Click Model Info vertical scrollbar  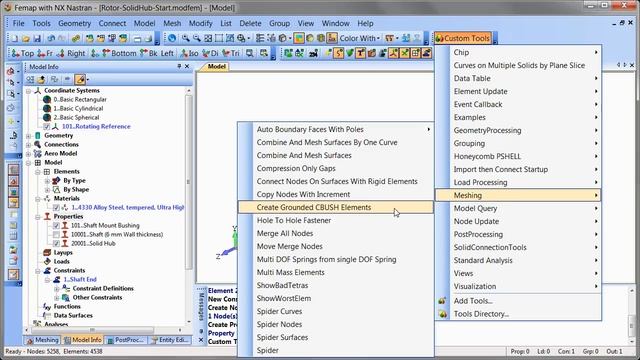(189, 182)
